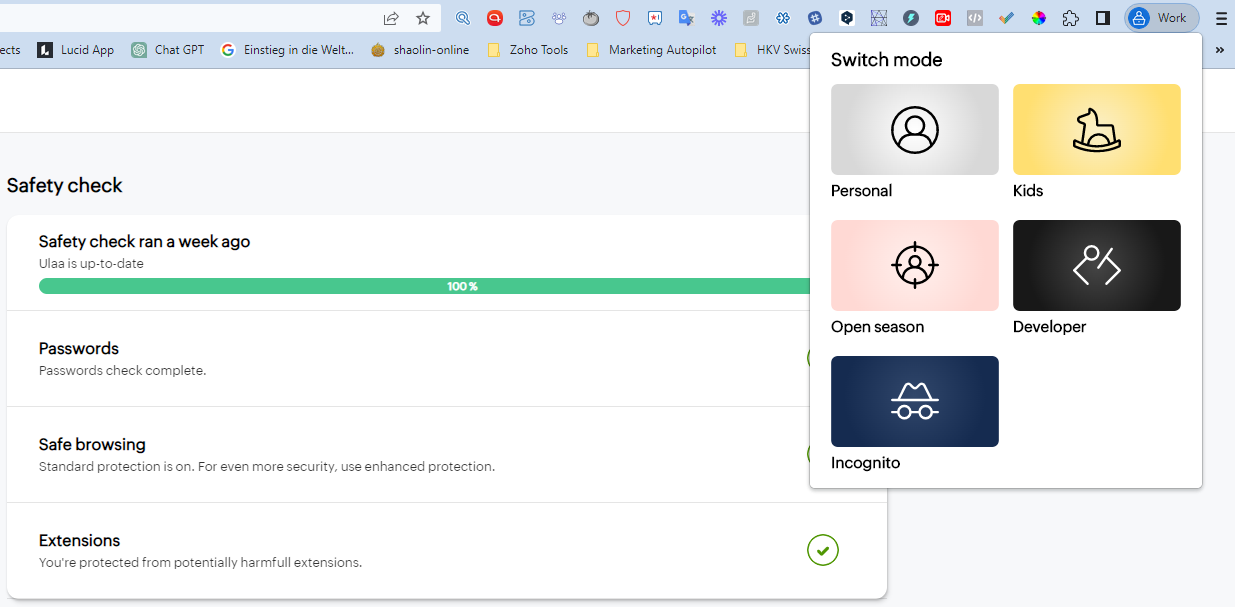Toggle the side panel icon
Viewport: 1235px width, 607px height.
1103,18
